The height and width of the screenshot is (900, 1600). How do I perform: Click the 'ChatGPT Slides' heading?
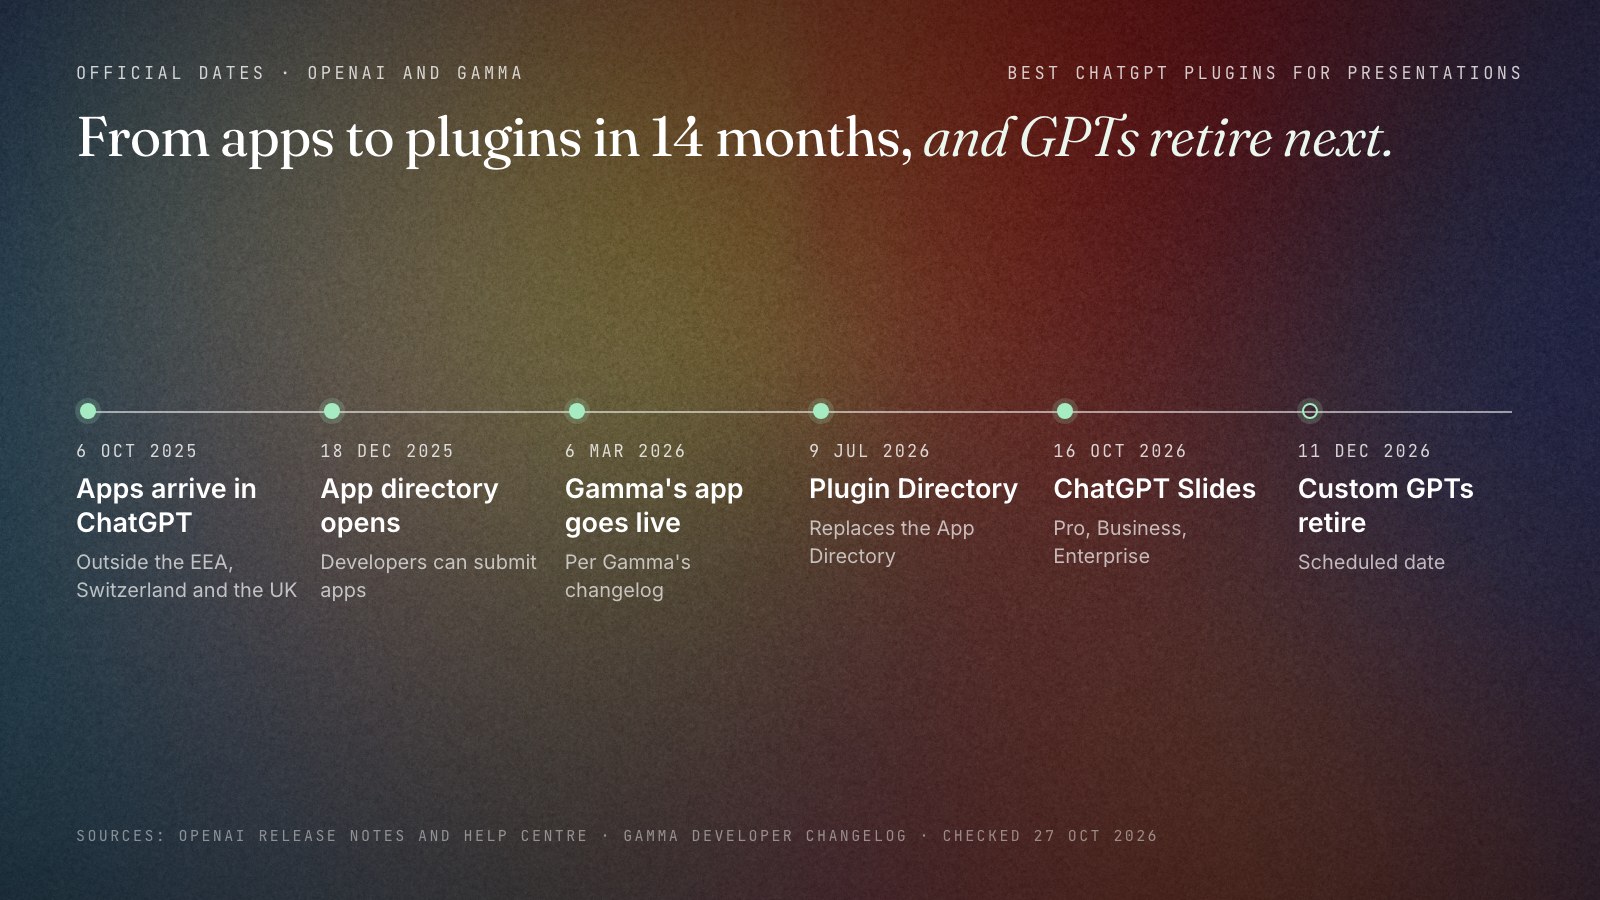coord(1154,489)
